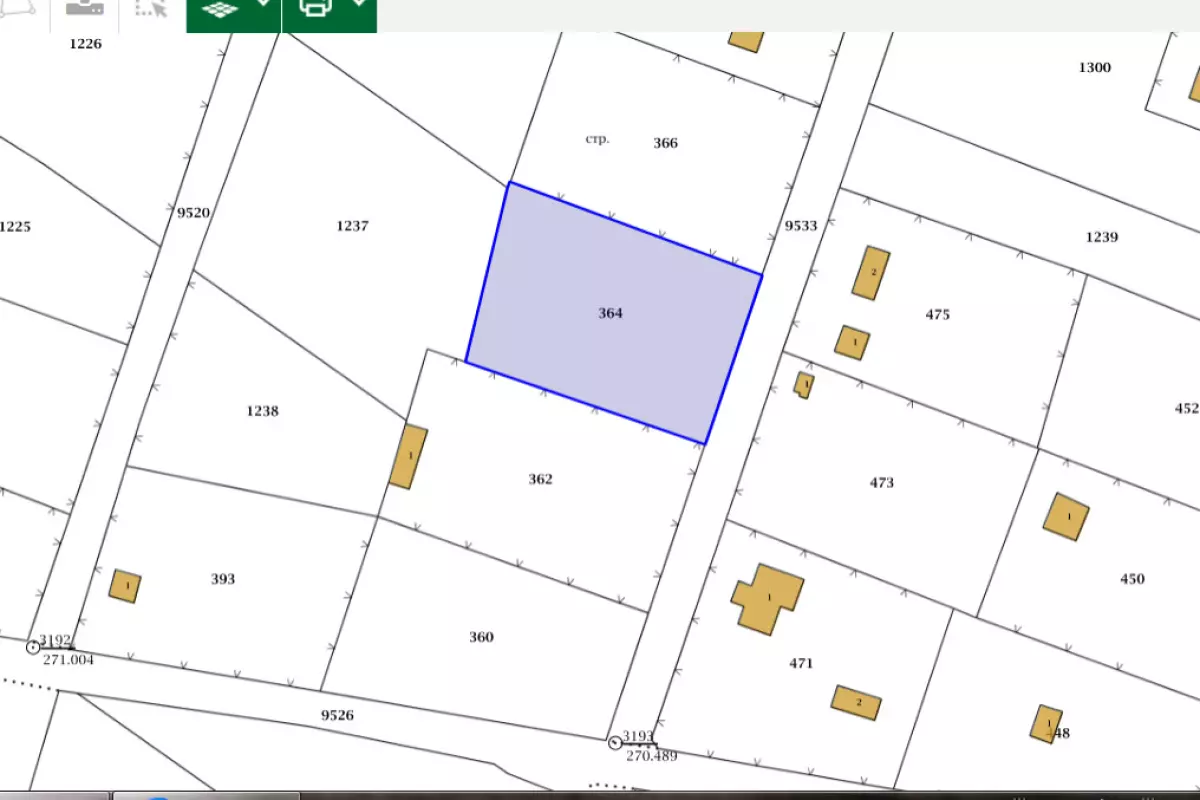Click the grayed-out drawer icon in toolbar
Screen dimensions: 1200x800
pos(84,8)
